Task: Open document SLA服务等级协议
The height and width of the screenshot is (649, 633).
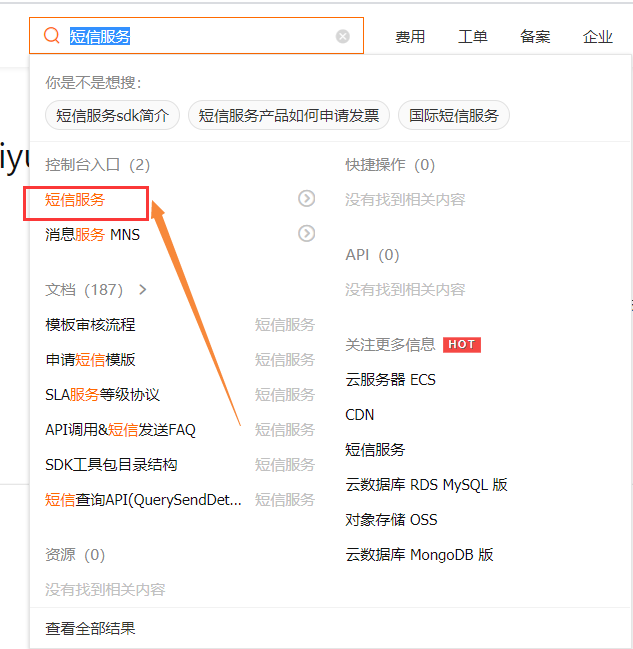Action: pyautogui.click(x=102, y=394)
